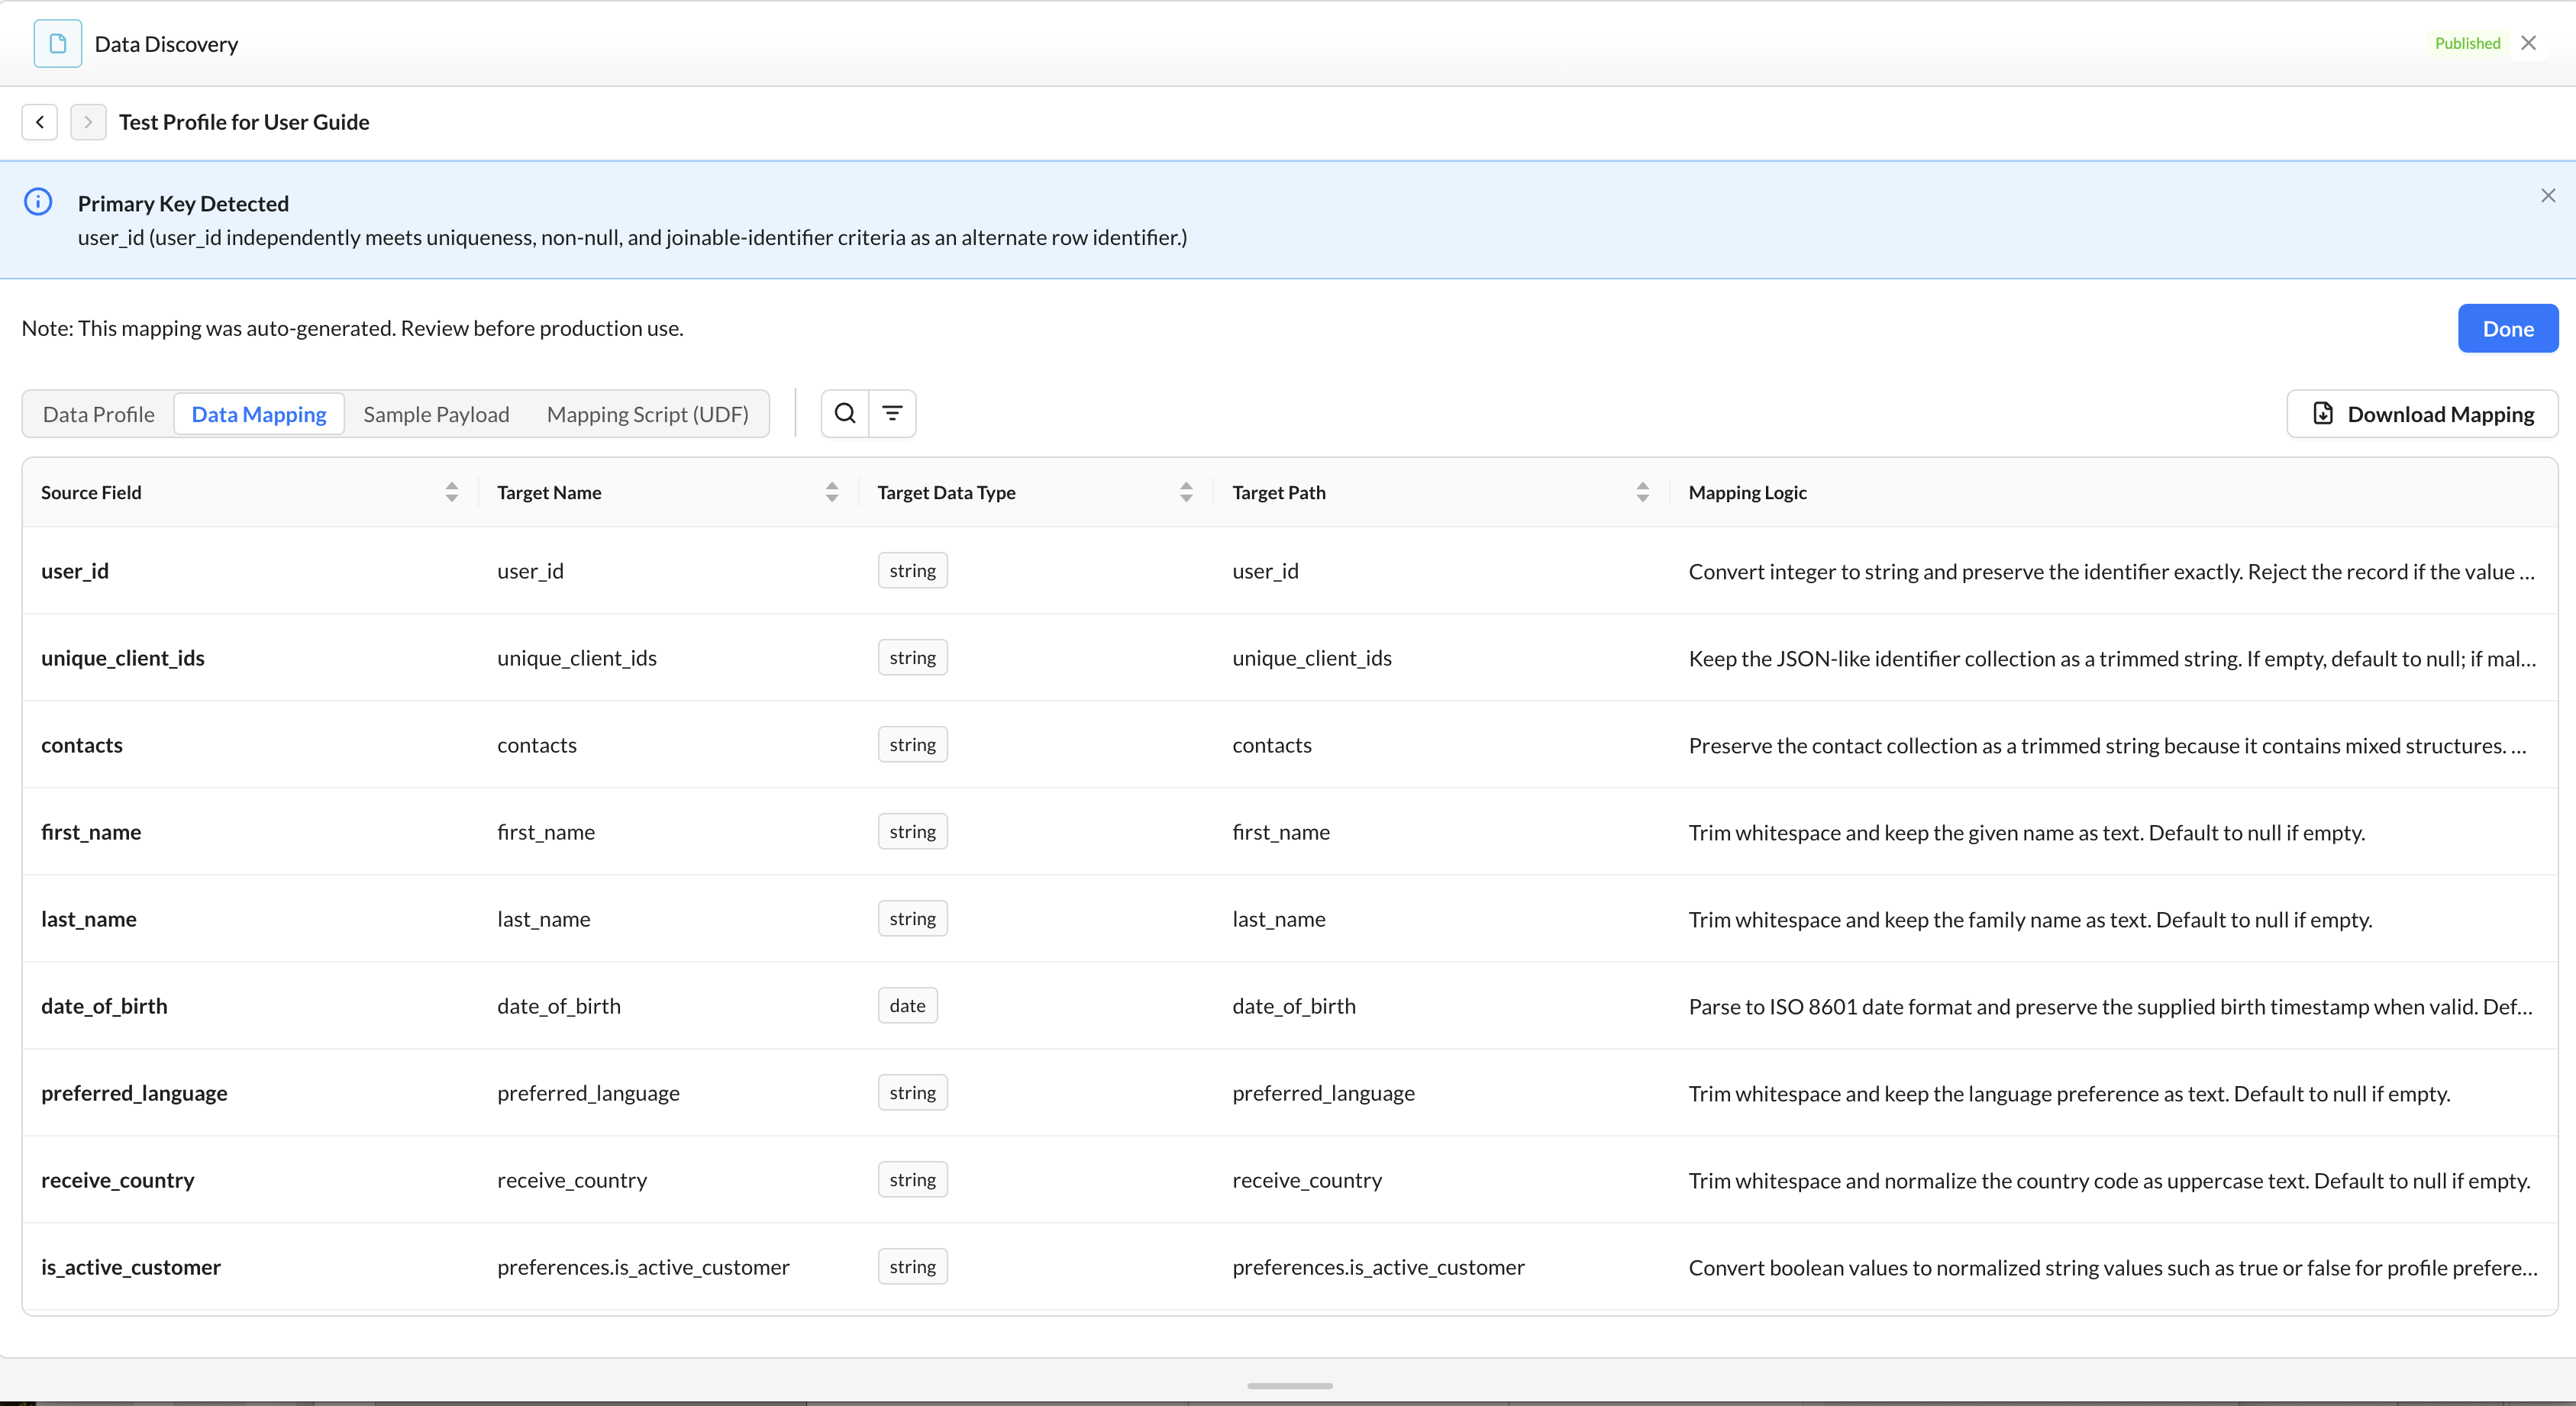Select the first_name source field
Image resolution: width=2576 pixels, height=1406 pixels.
pos(91,831)
